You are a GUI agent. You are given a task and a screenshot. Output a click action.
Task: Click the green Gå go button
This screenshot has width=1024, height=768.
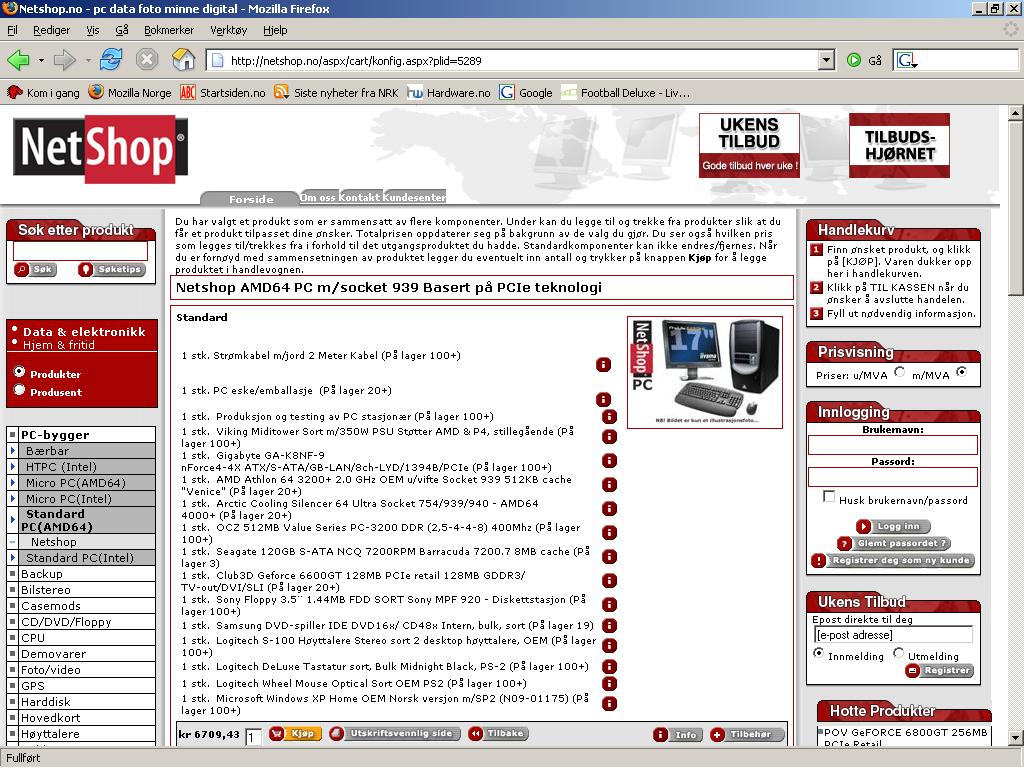[x=864, y=61]
